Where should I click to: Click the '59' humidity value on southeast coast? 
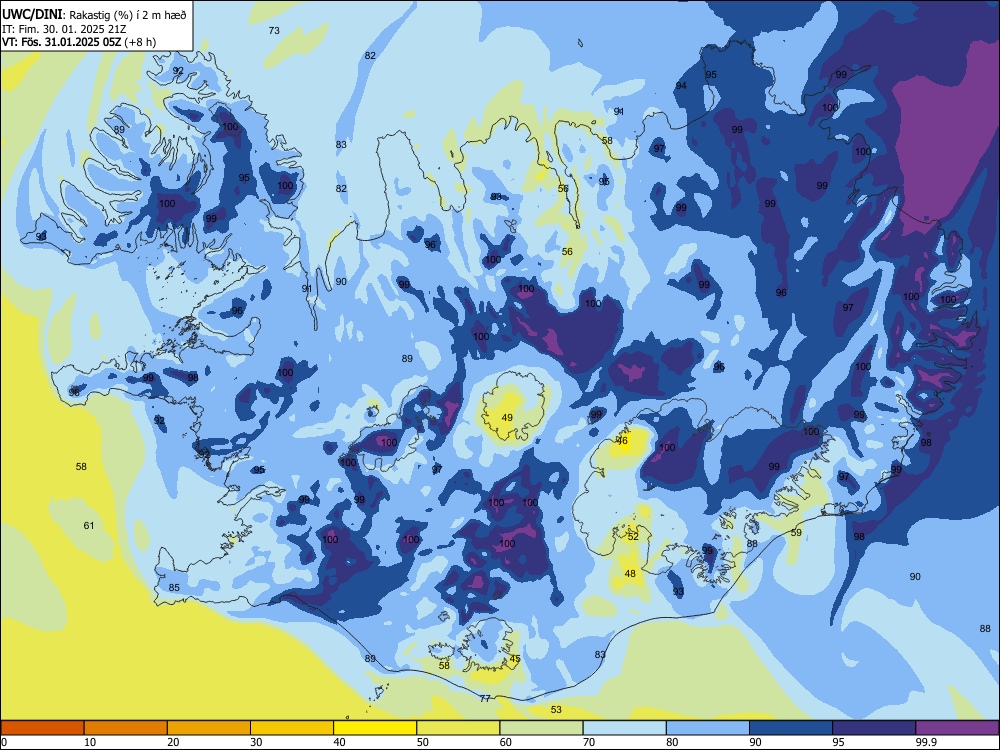click(796, 533)
